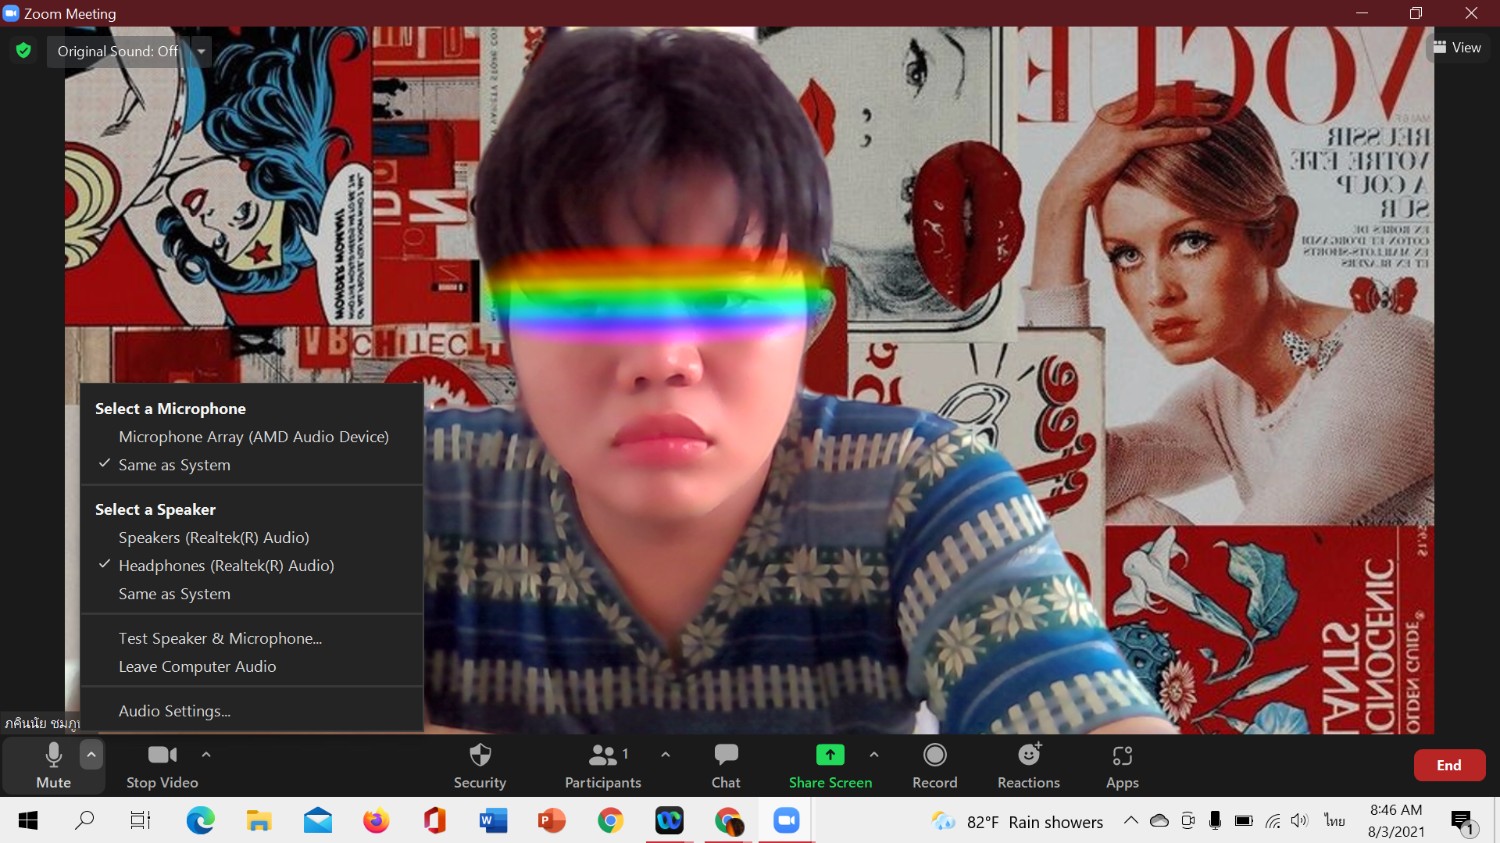This screenshot has height=843, width=1500.
Task: Open Zoom Apps
Action: pos(1122,766)
